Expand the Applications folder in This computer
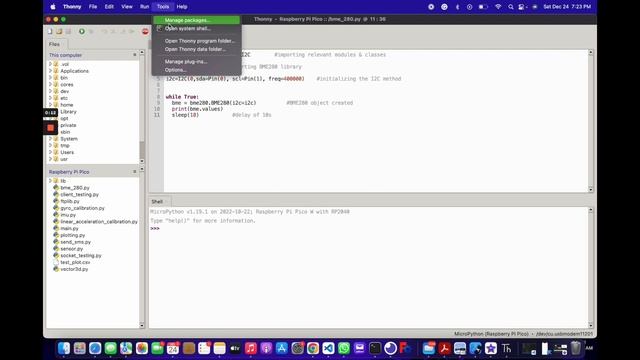 tap(50, 71)
